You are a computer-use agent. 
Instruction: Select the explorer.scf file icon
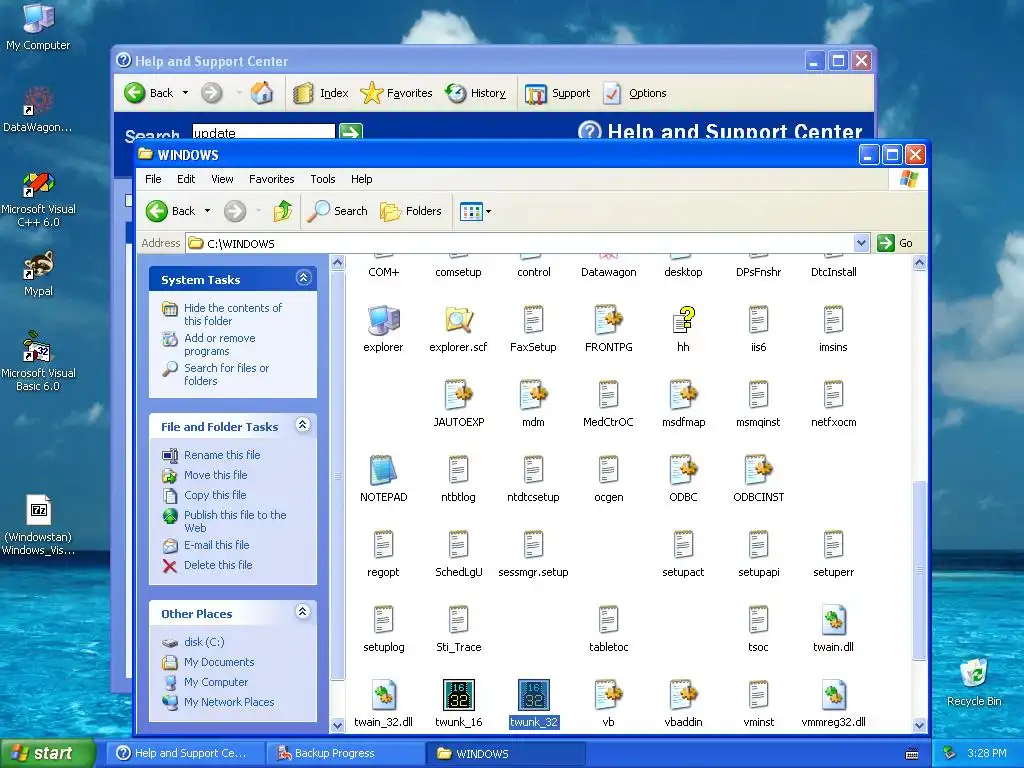458,320
